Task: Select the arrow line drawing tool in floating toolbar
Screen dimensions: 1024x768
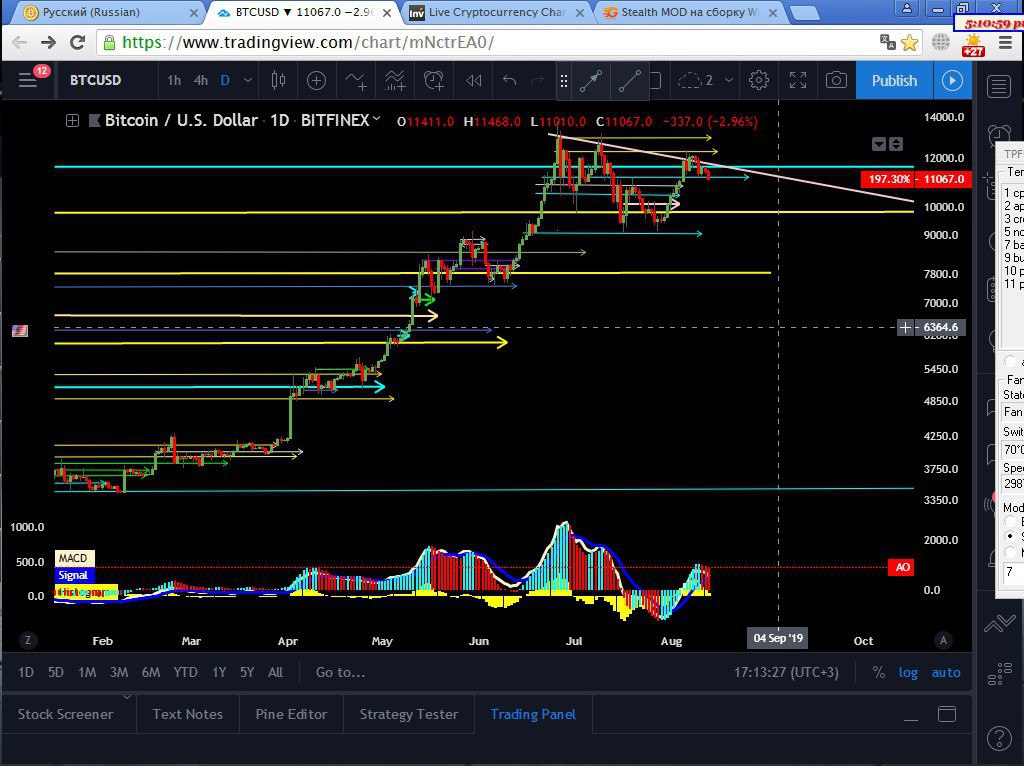Action: [591, 80]
